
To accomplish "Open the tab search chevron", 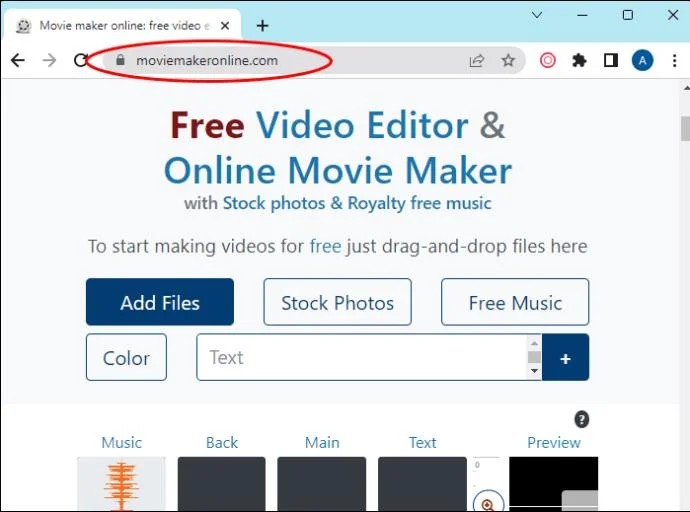I will pyautogui.click(x=536, y=15).
